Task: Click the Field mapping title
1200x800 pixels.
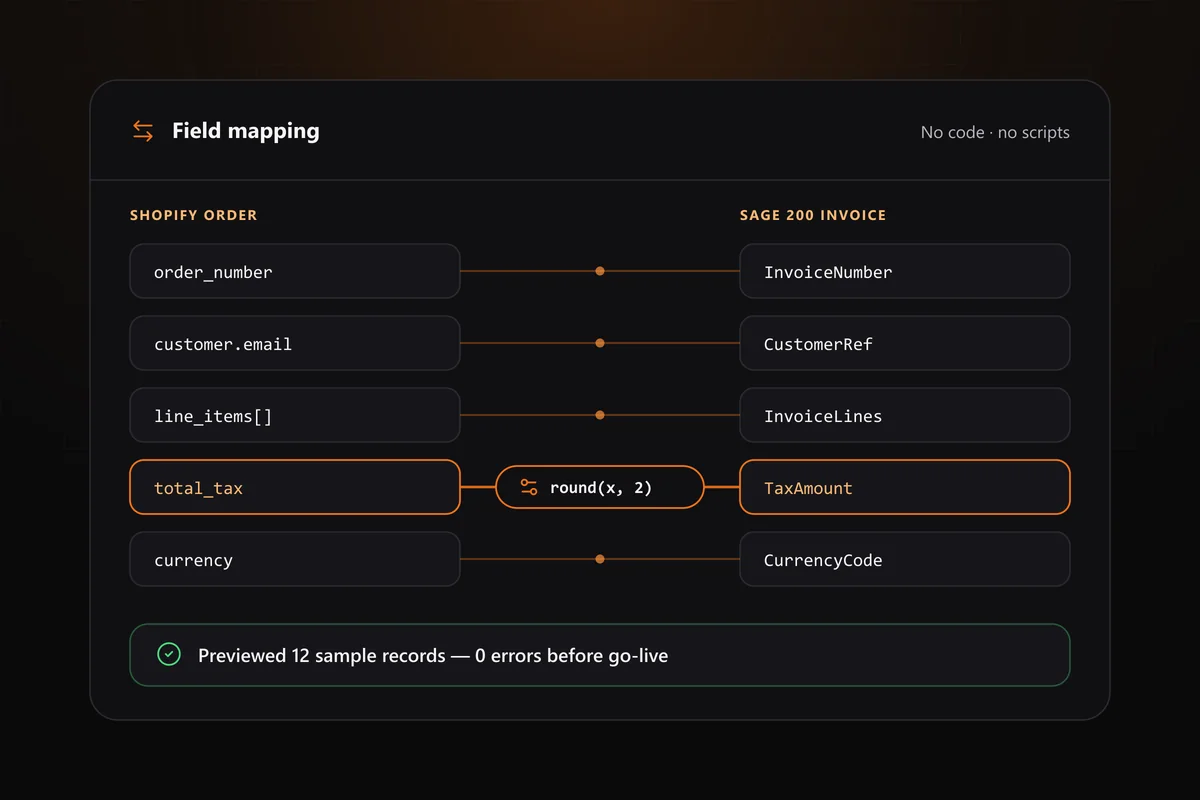Action: tap(246, 131)
